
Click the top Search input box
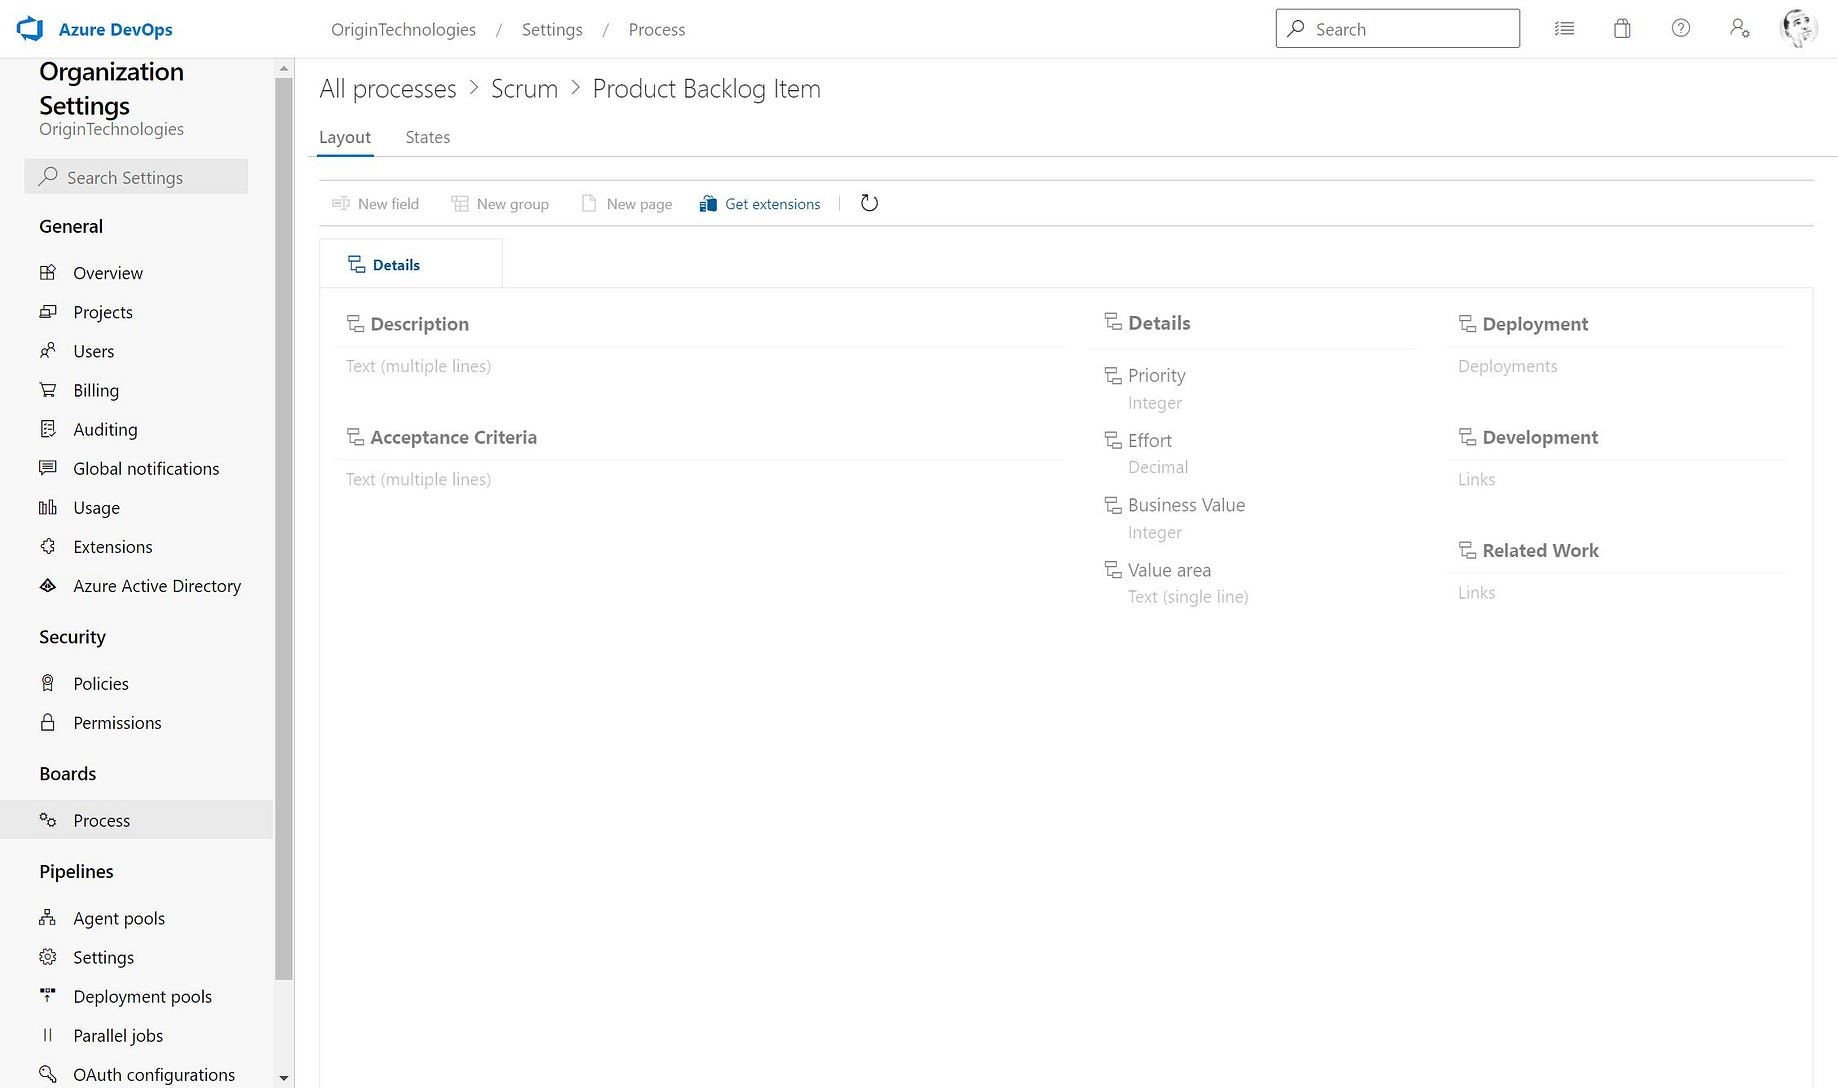click(x=1397, y=29)
